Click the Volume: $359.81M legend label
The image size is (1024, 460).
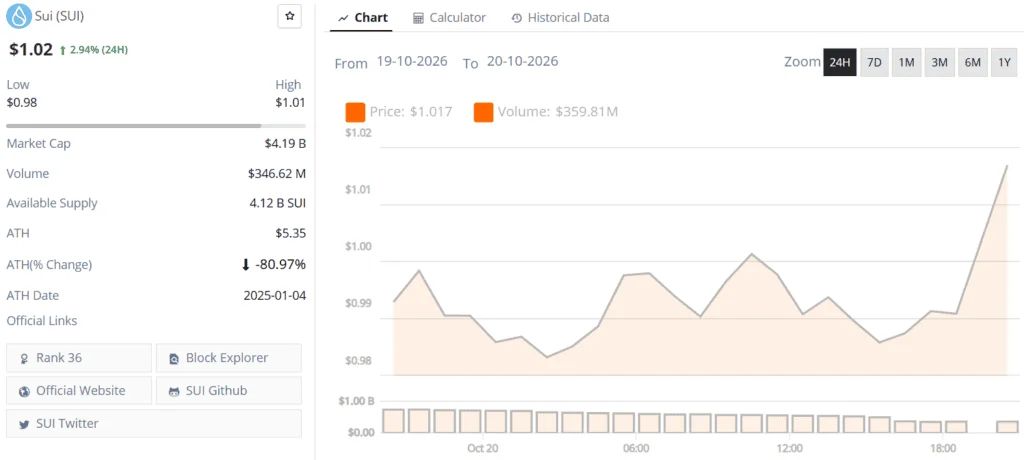tap(558, 112)
